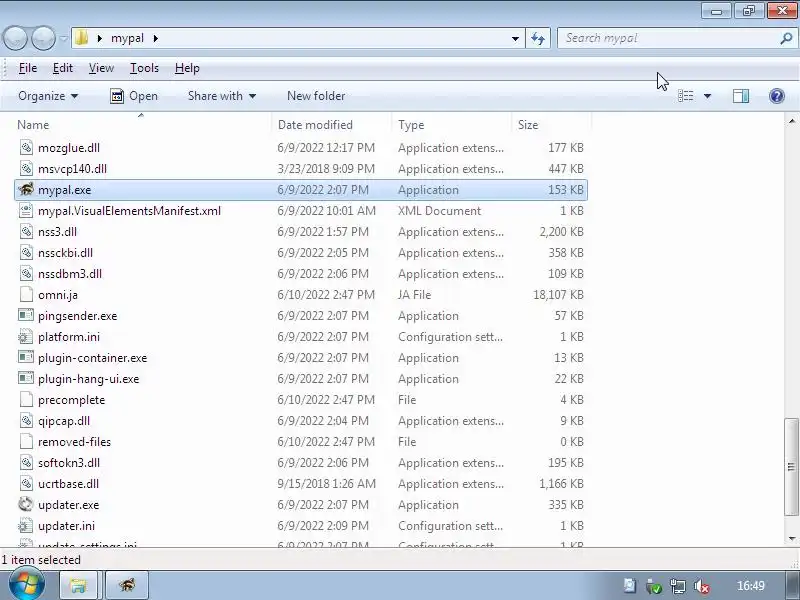Image resolution: width=800 pixels, height=600 pixels.
Task: Click the scrollbar down arrow
Action: 791,538
